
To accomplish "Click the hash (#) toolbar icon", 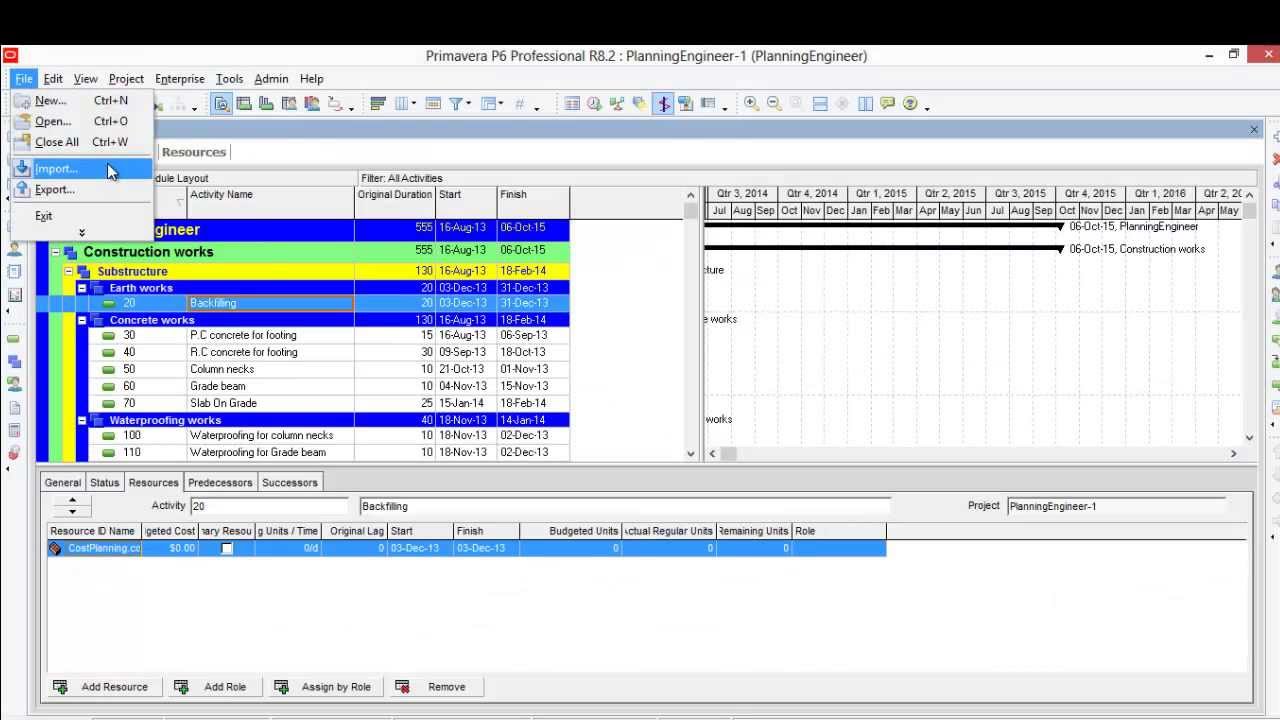I will tap(520, 104).
